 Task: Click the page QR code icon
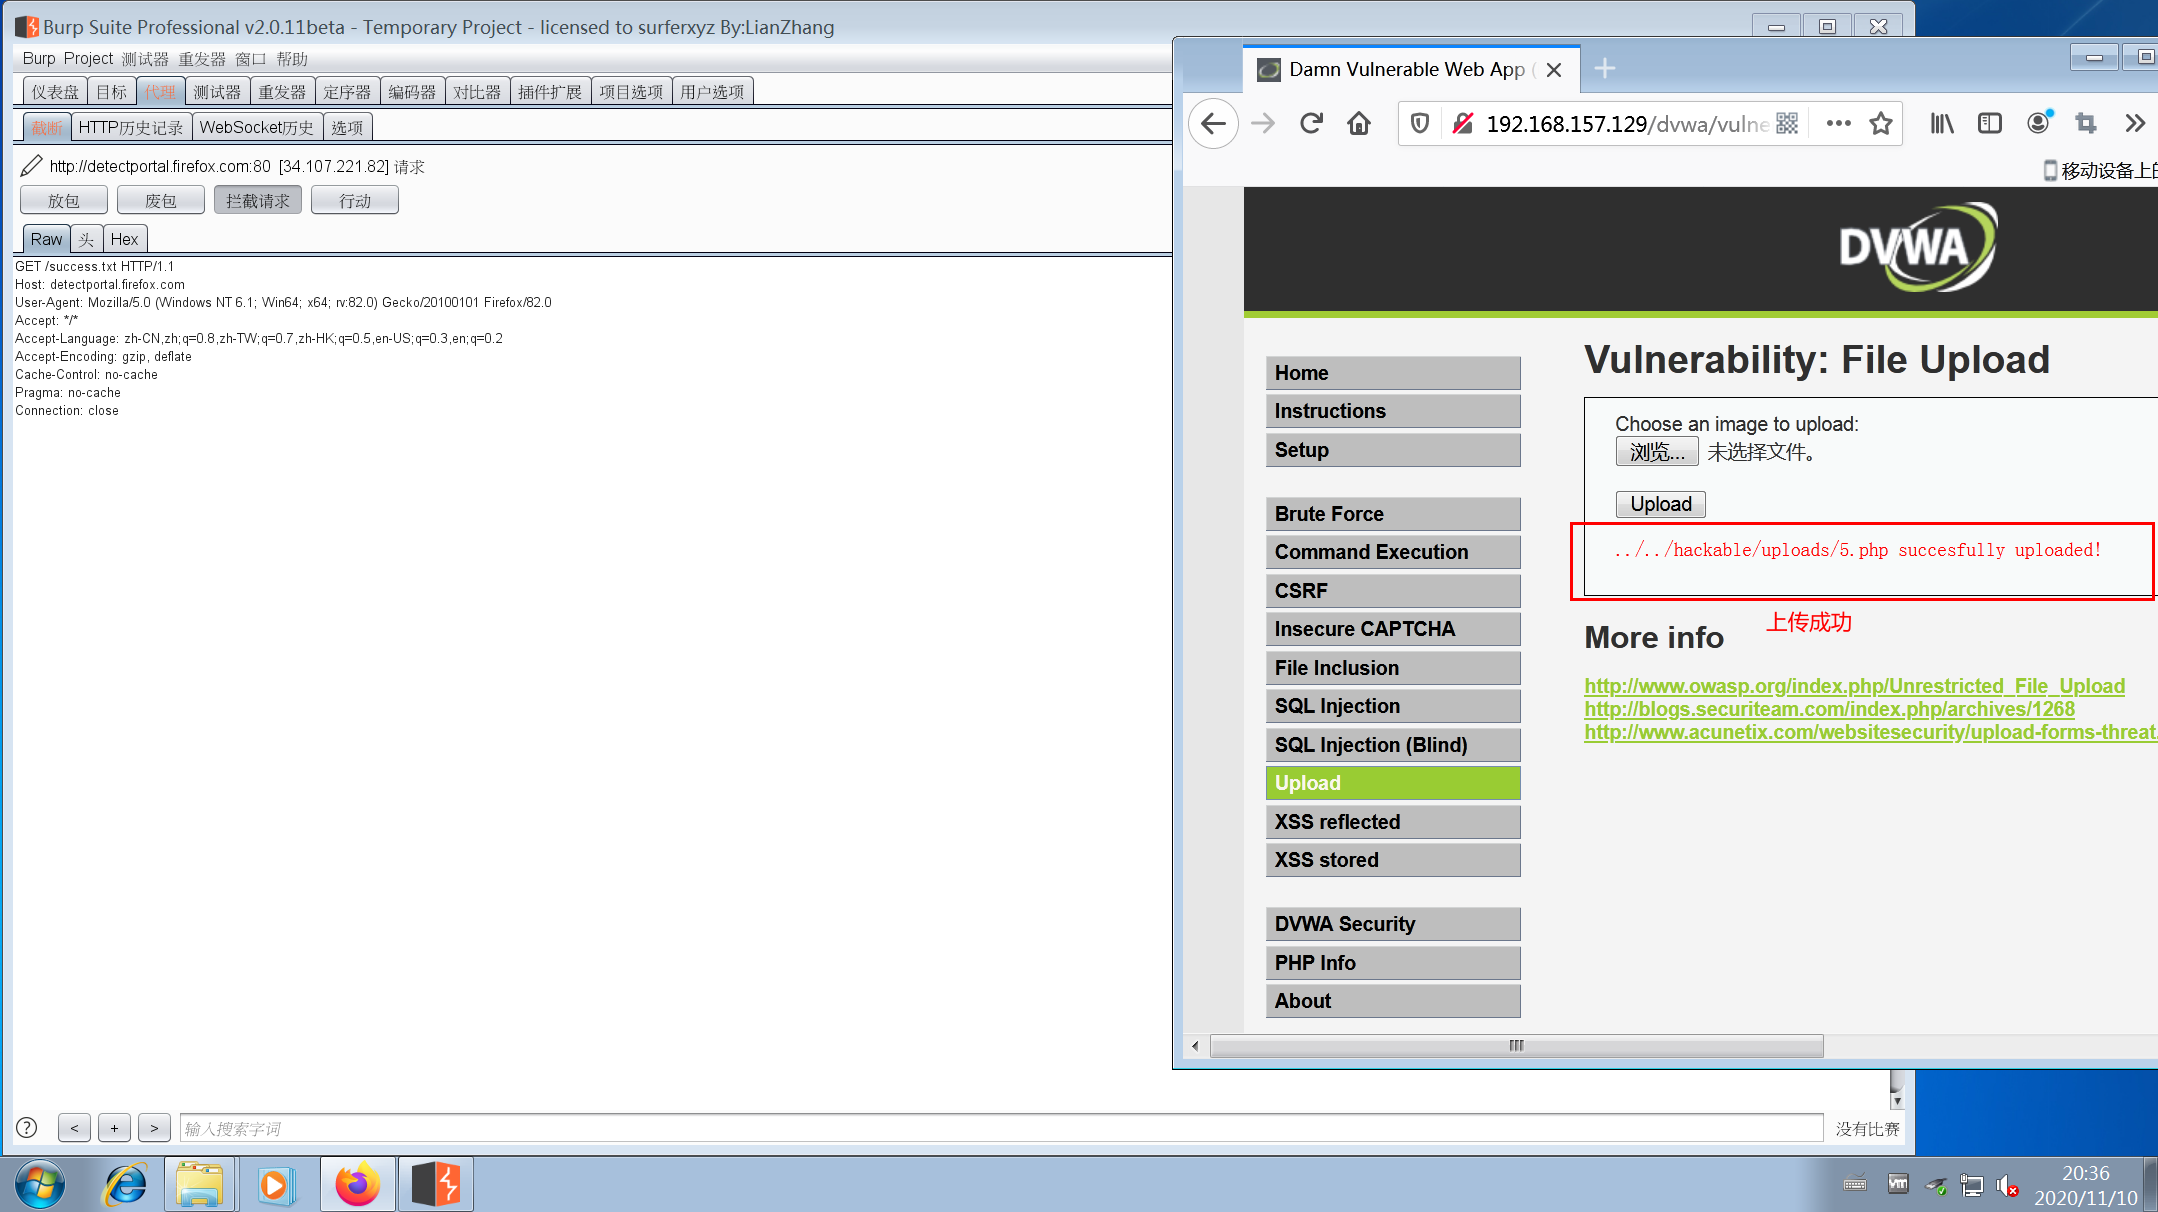[x=1787, y=123]
